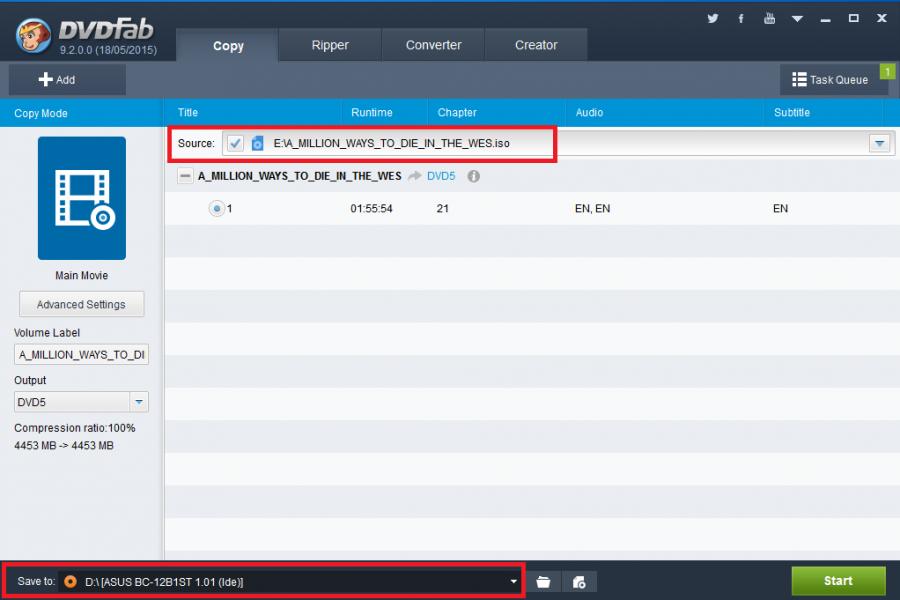This screenshot has width=900, height=600.
Task: Open the Output DVD5 dropdown
Action: pos(82,402)
